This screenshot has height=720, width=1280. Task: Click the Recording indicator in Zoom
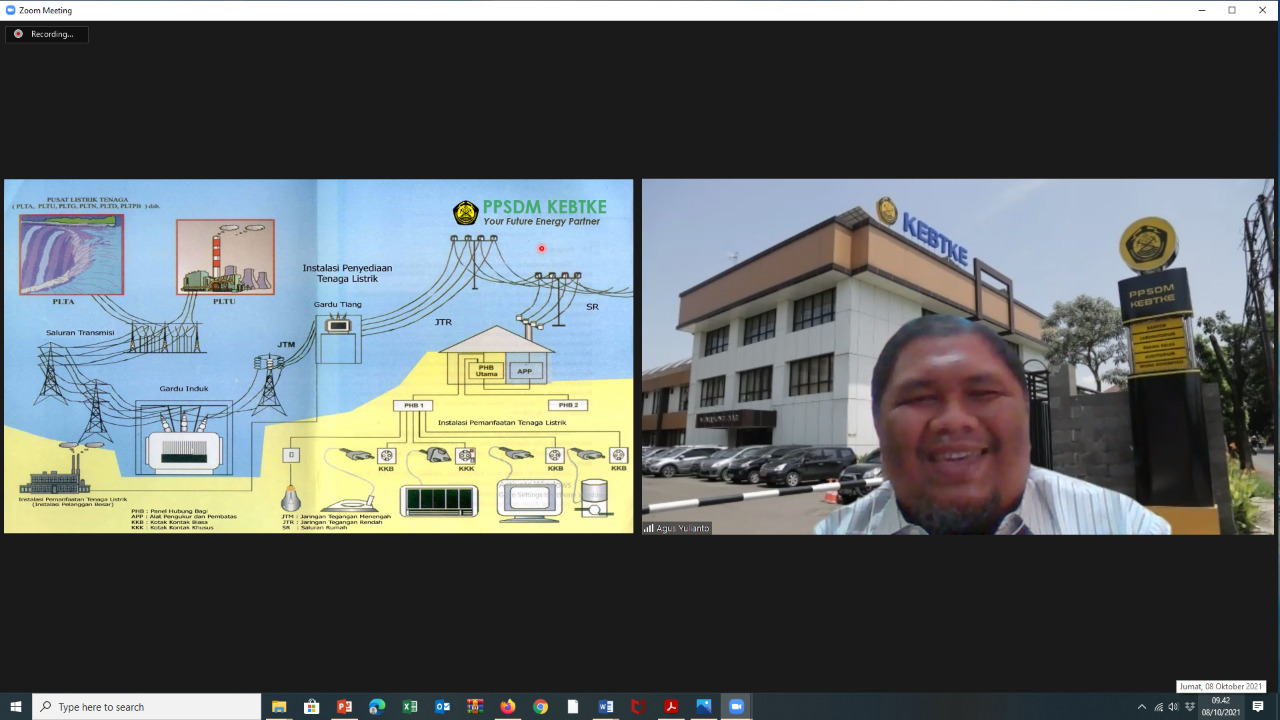47,34
